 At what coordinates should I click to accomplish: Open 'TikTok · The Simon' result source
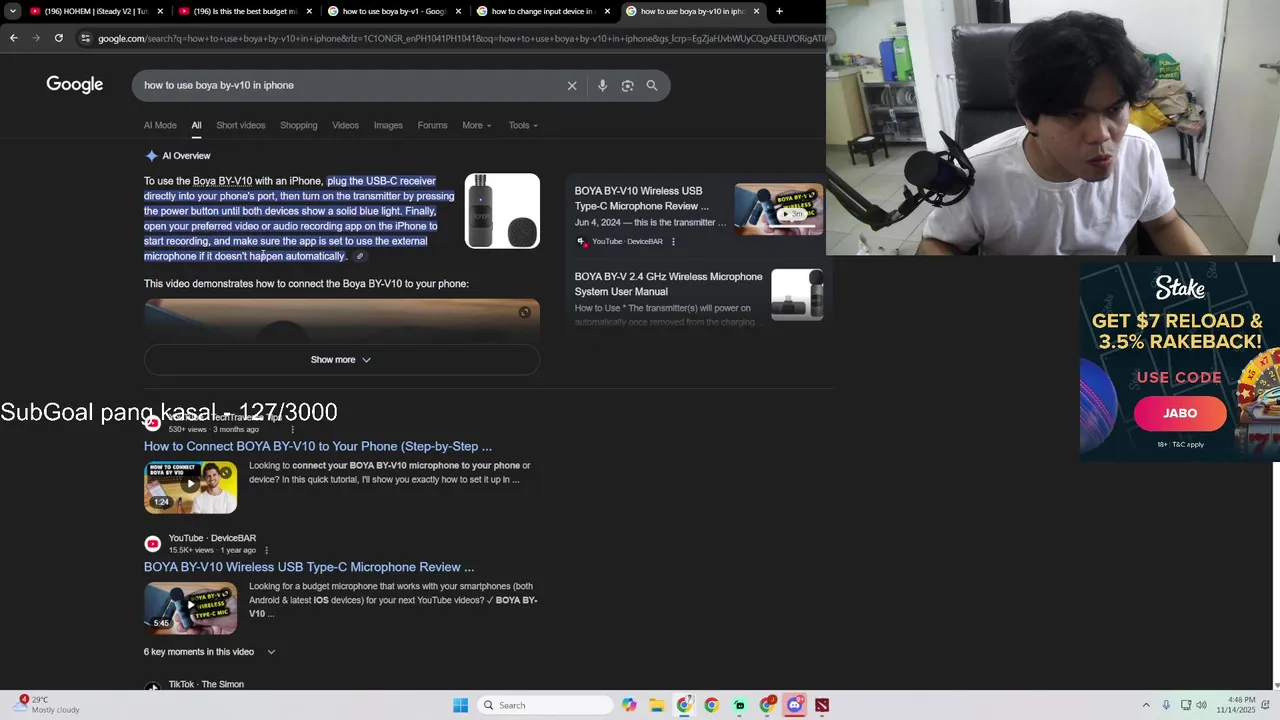206,684
